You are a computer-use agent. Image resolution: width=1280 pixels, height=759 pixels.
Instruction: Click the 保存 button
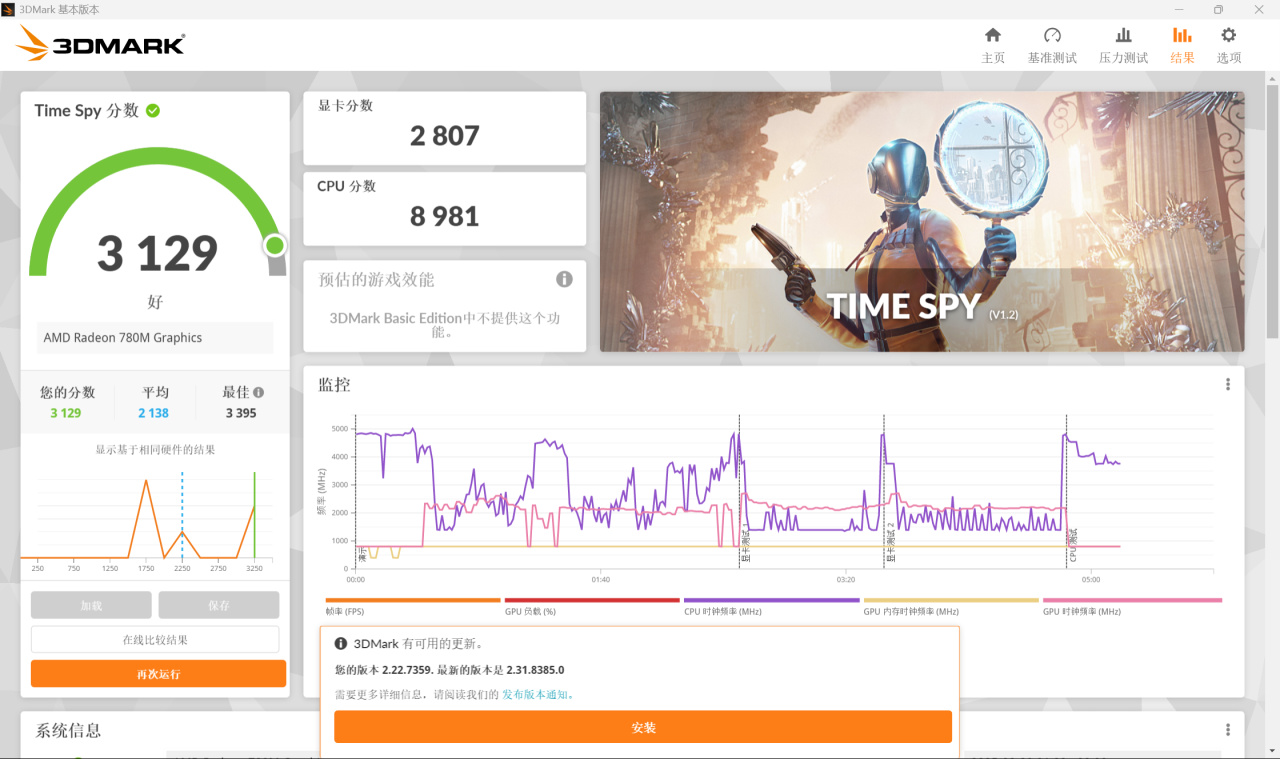pos(219,605)
